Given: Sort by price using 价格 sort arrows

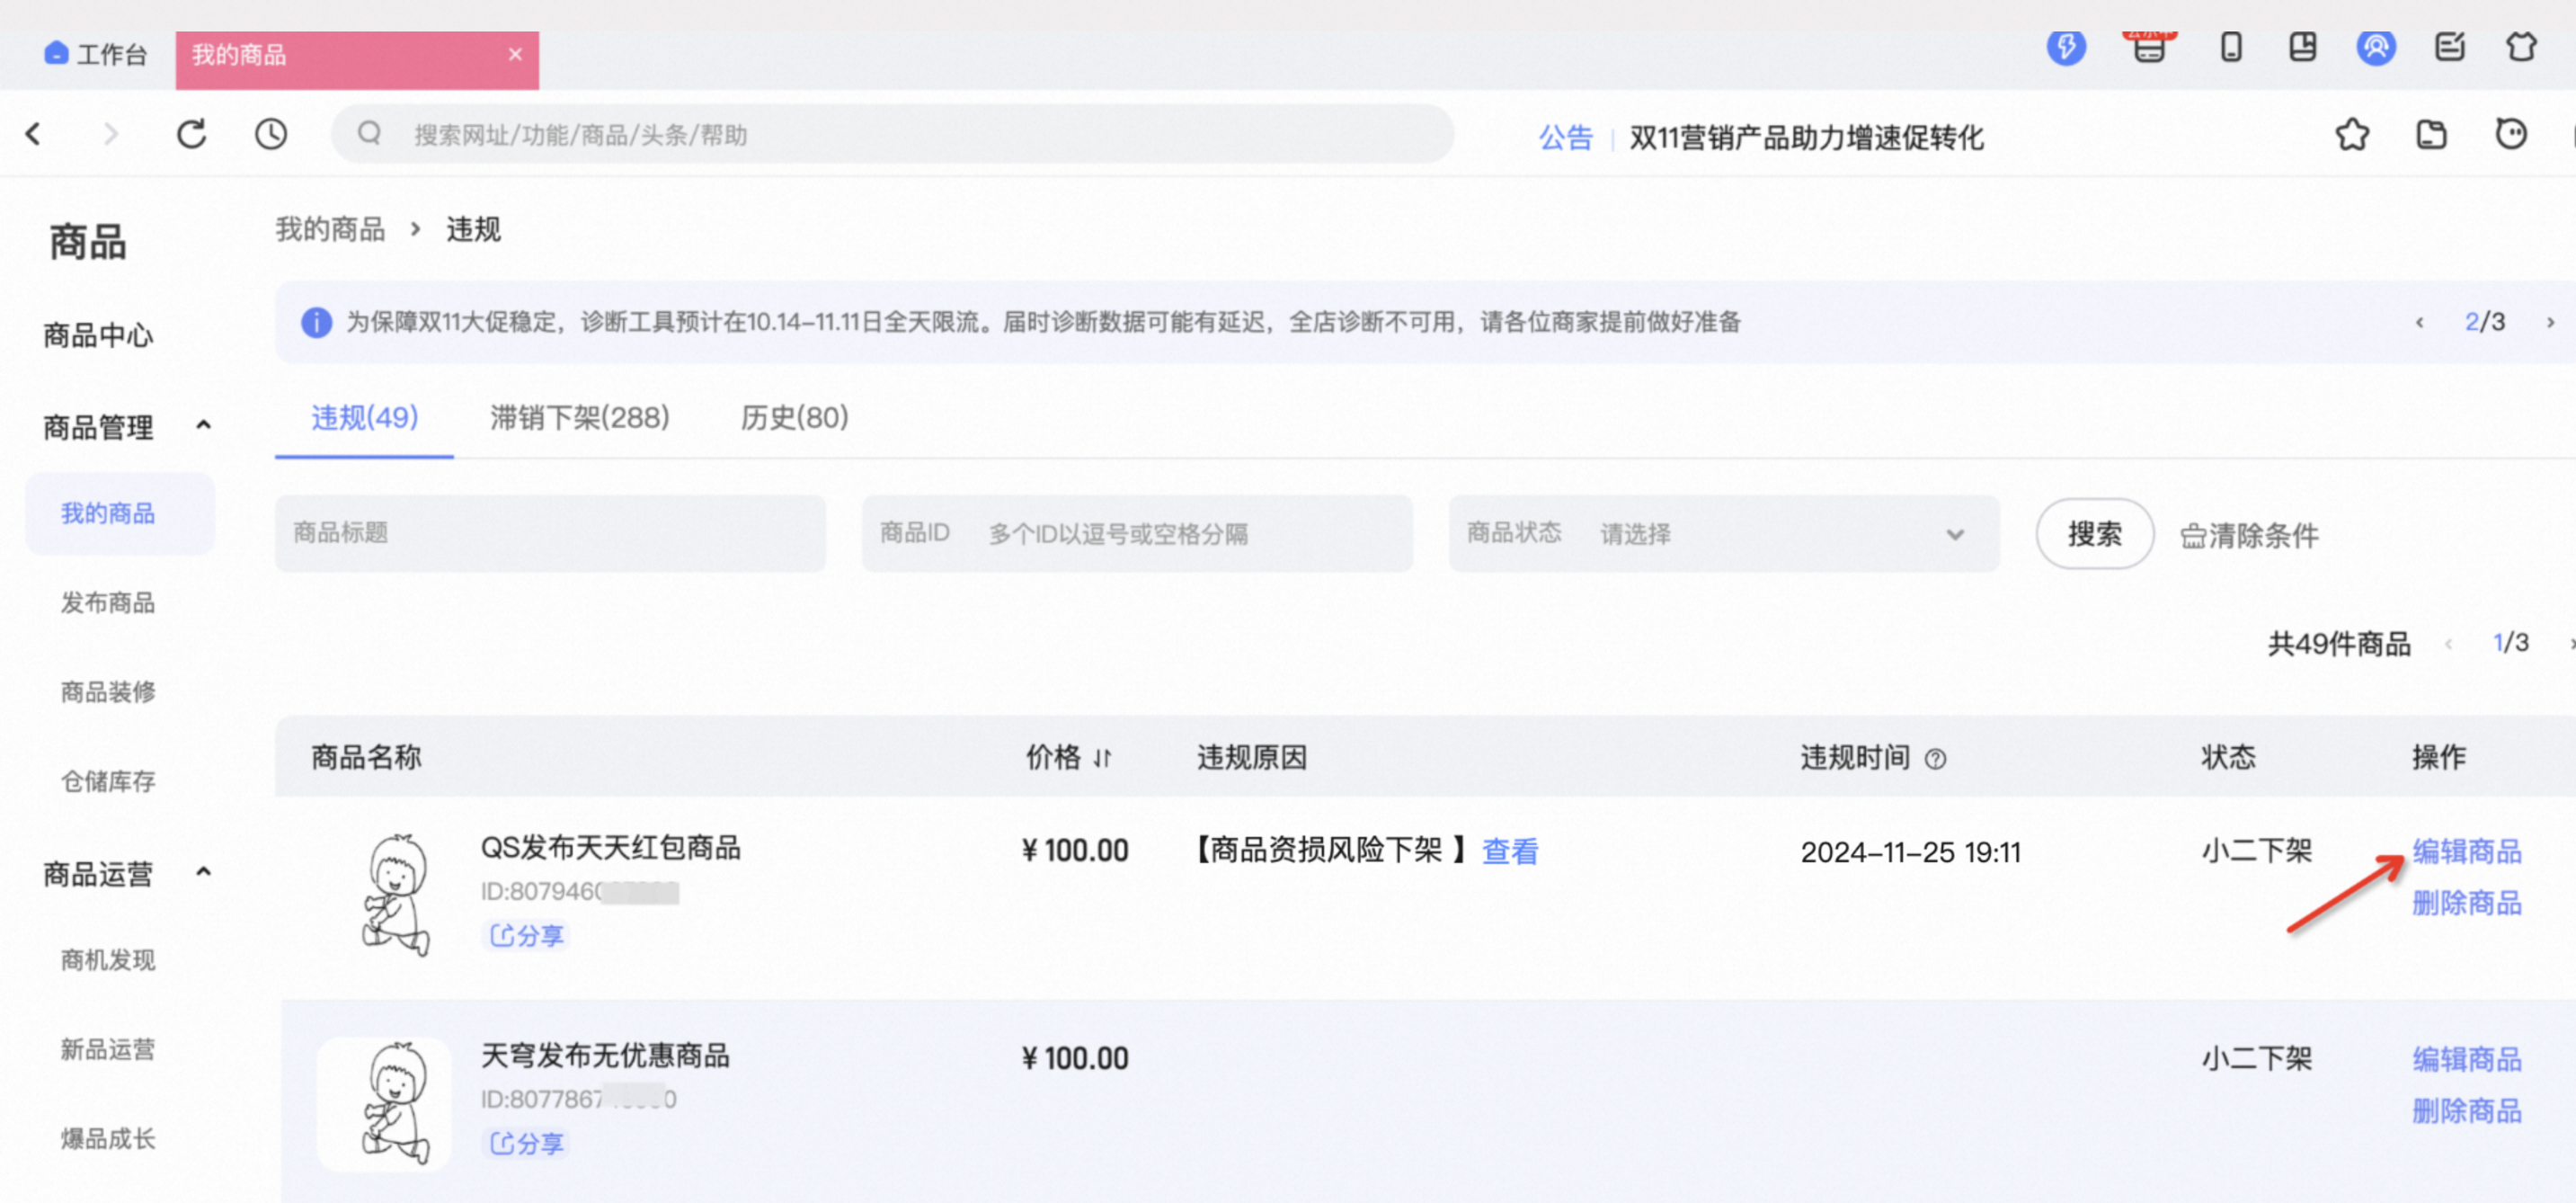Looking at the screenshot, I should pos(1102,759).
